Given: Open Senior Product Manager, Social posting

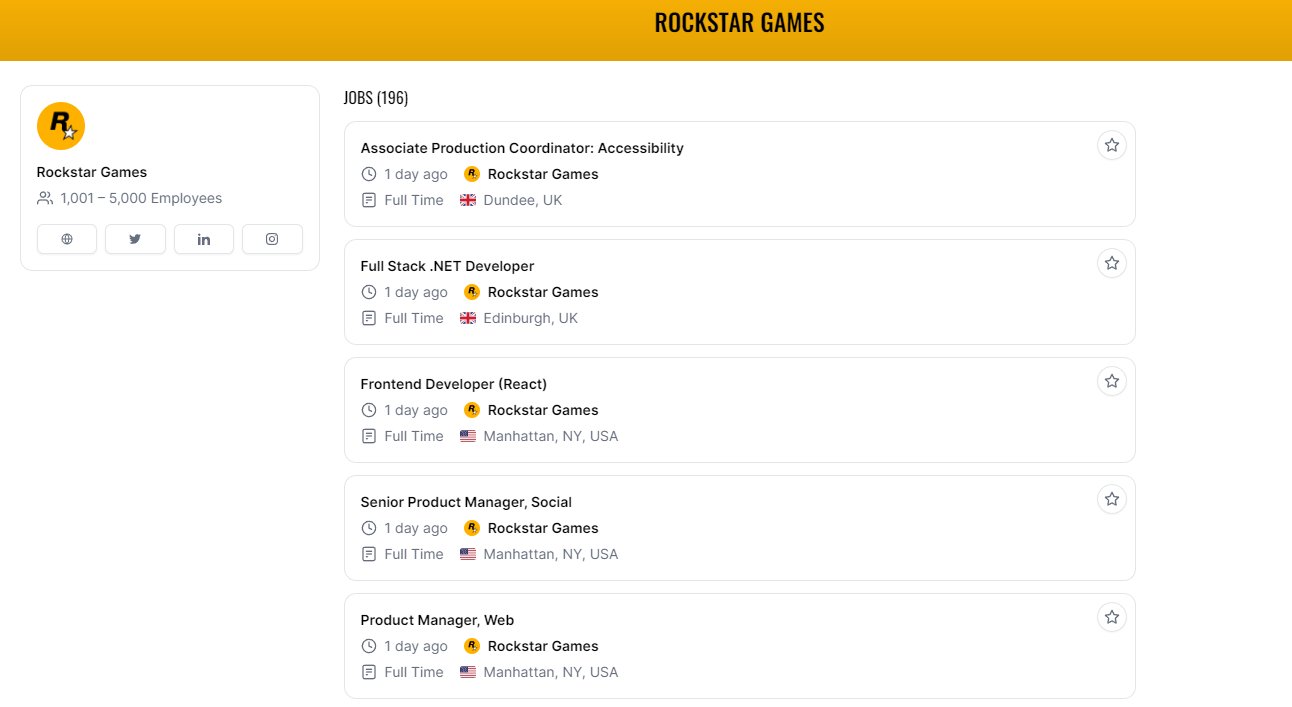Looking at the screenshot, I should [466, 502].
